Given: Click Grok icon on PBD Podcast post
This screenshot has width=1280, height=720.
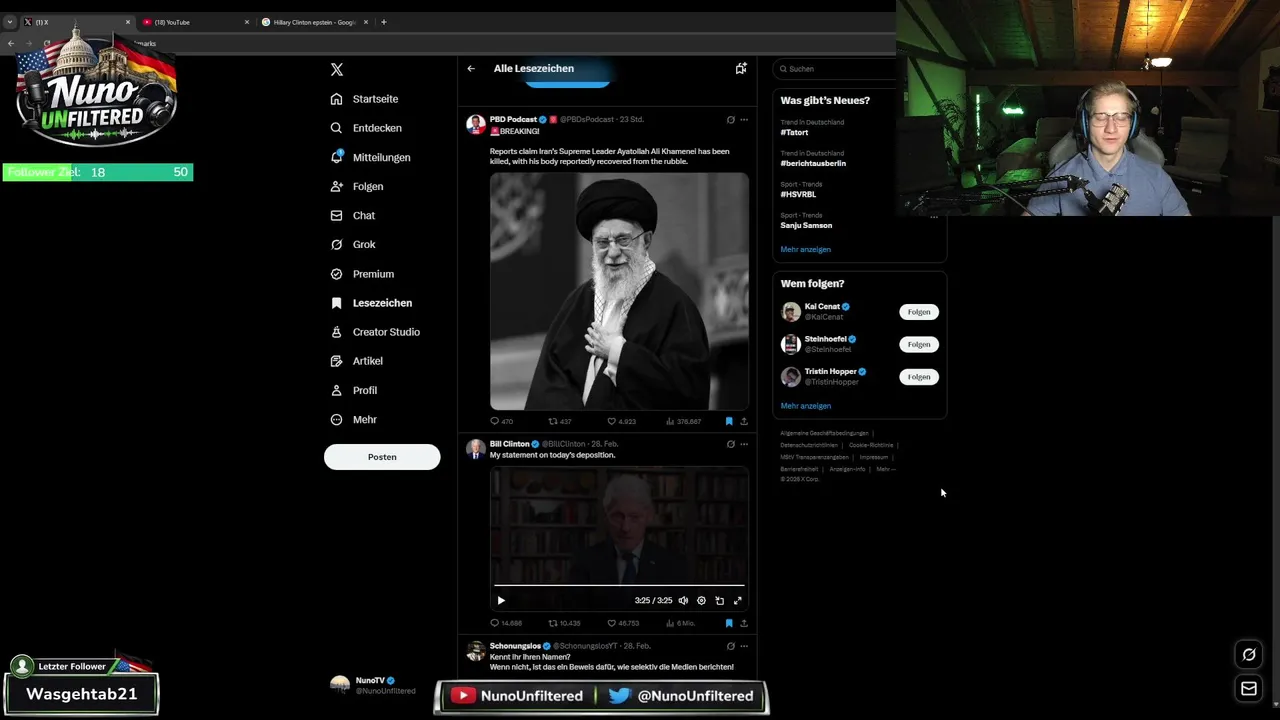Looking at the screenshot, I should point(730,120).
